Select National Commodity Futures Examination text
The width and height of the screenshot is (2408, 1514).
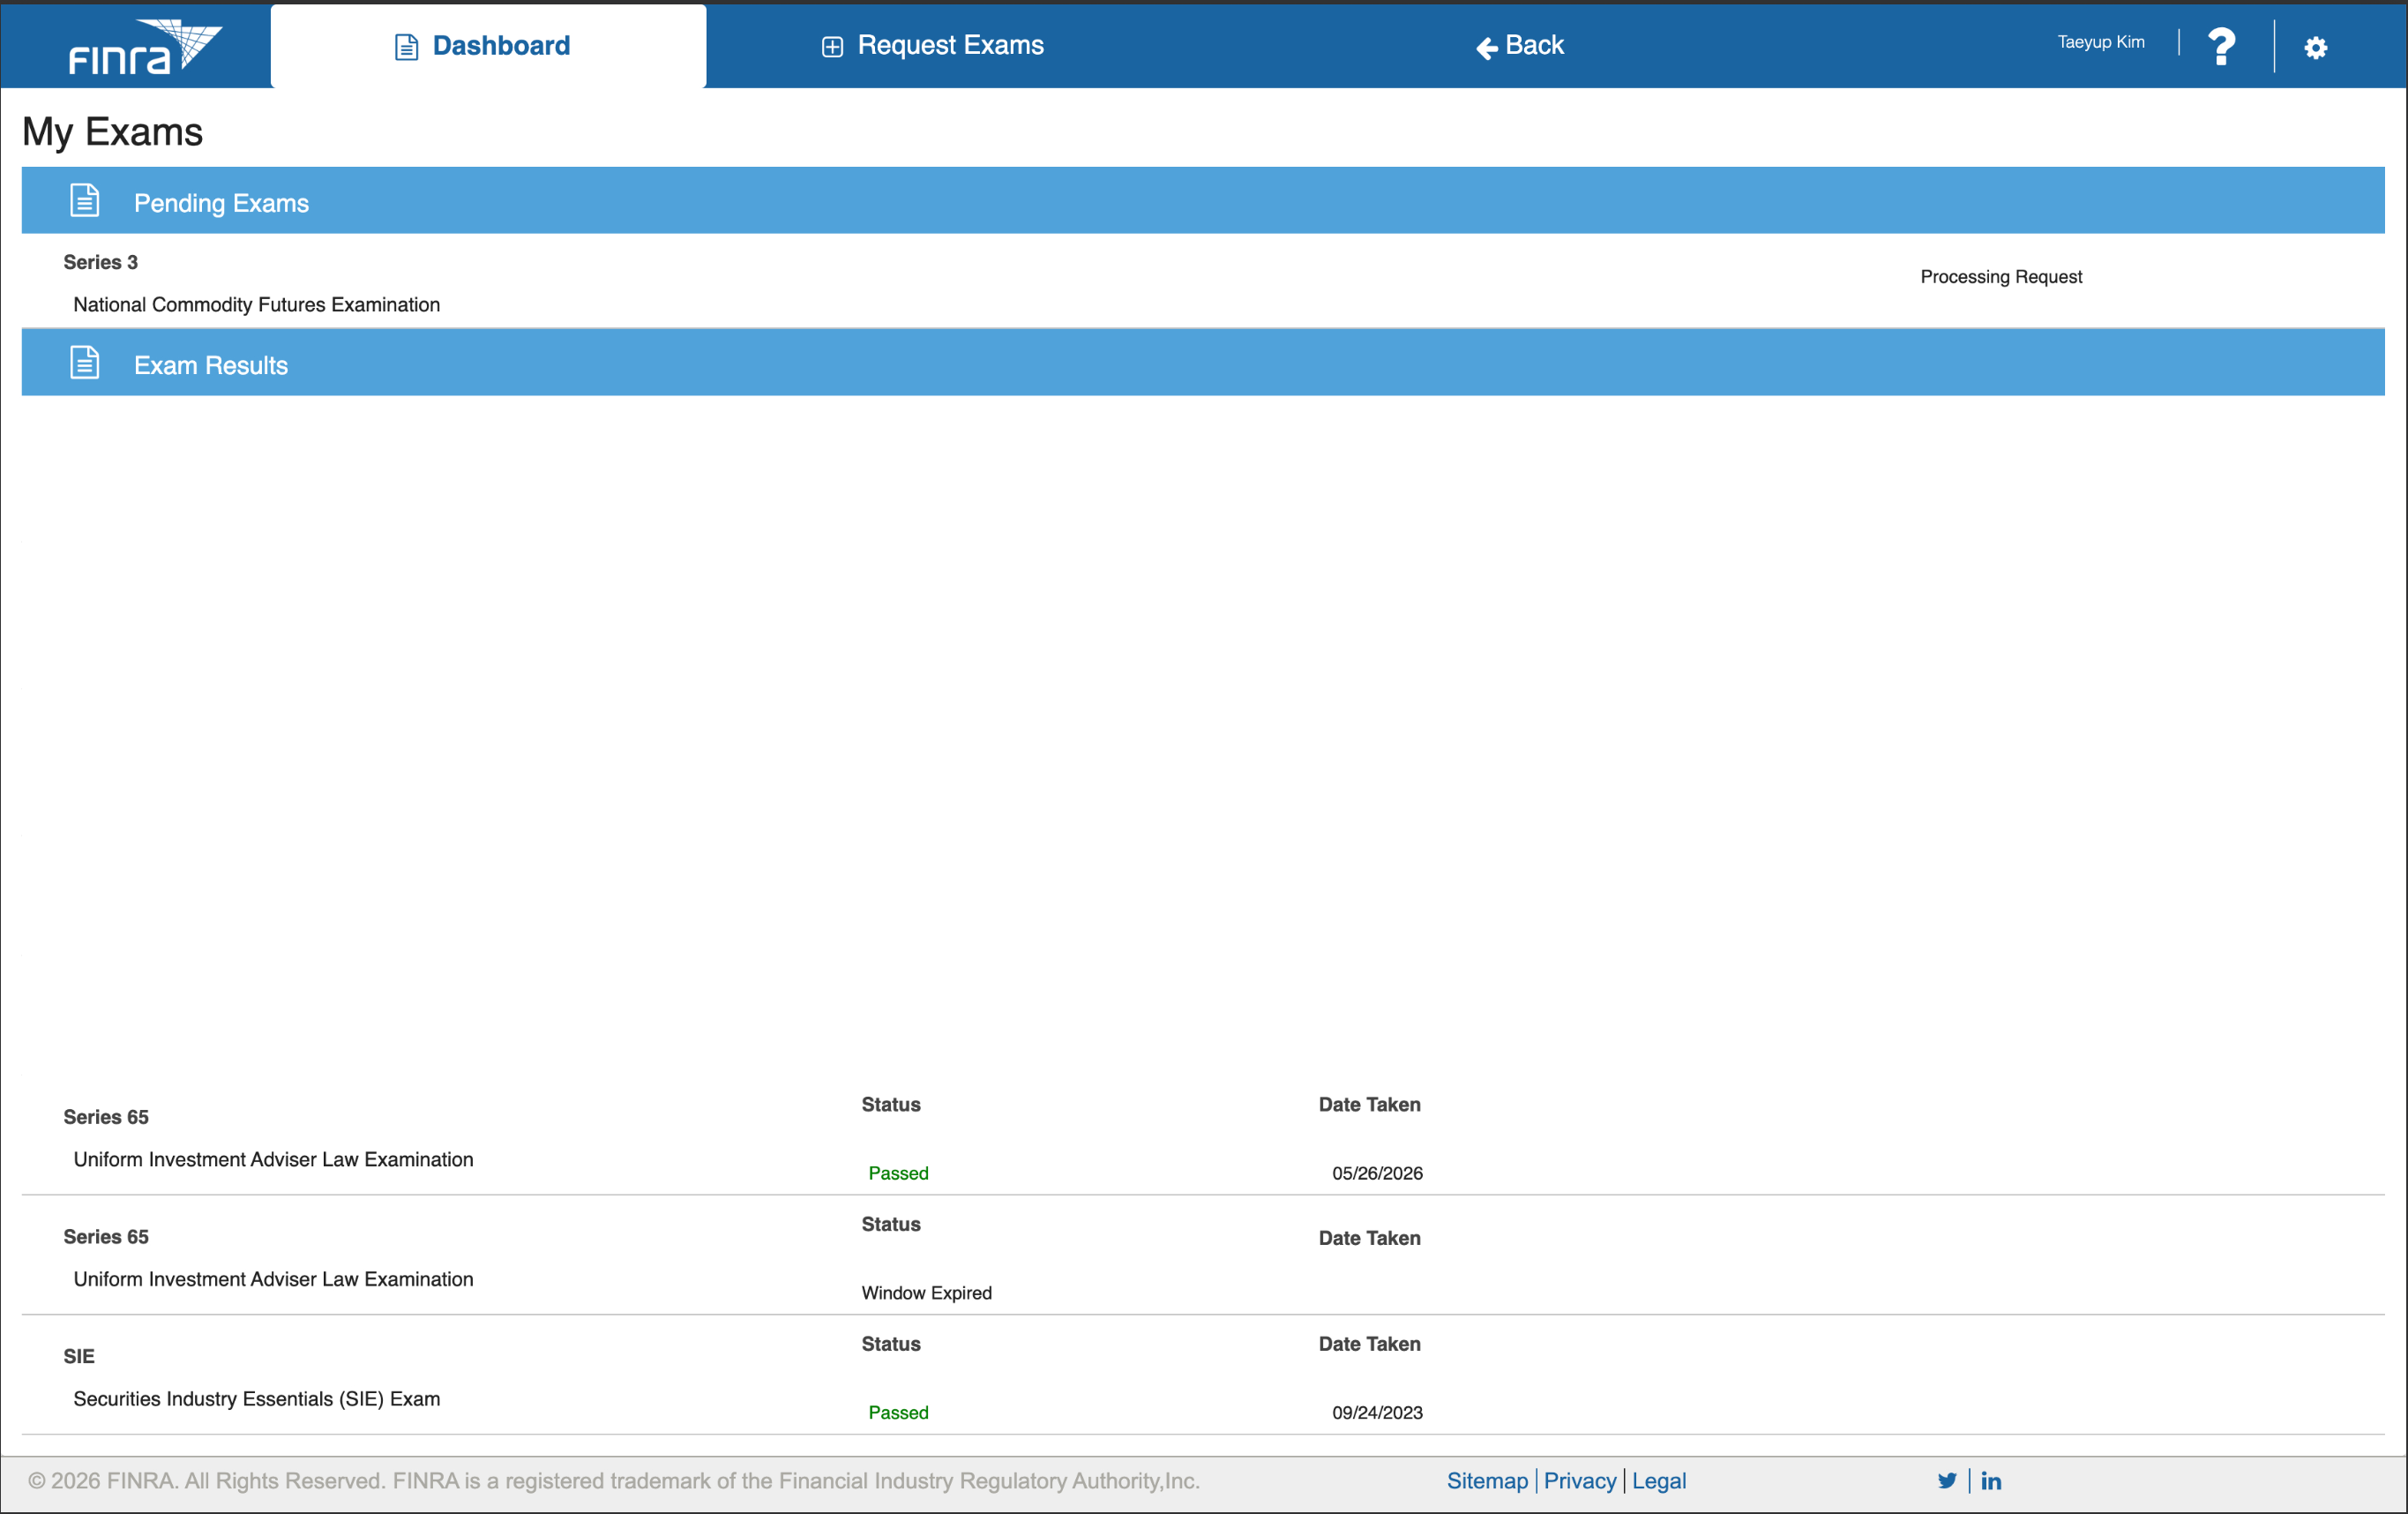pyautogui.click(x=257, y=304)
